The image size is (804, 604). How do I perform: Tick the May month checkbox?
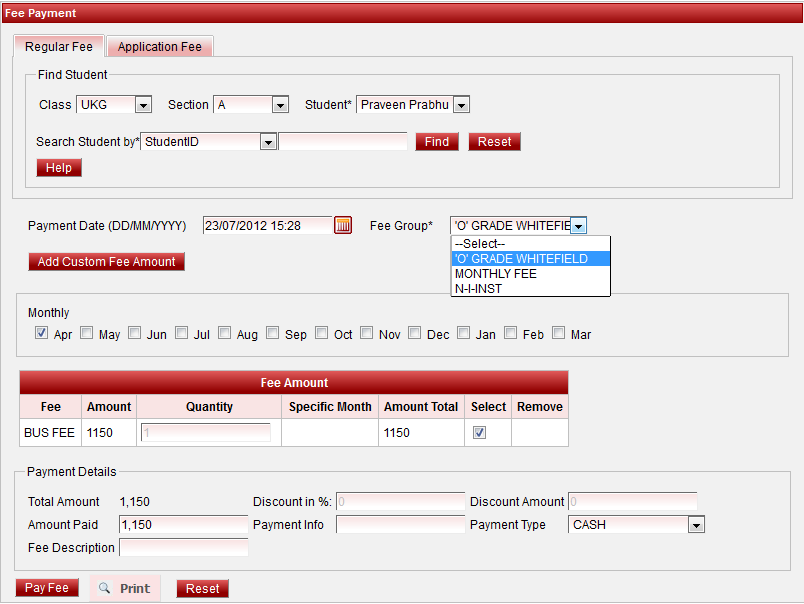[x=87, y=333]
